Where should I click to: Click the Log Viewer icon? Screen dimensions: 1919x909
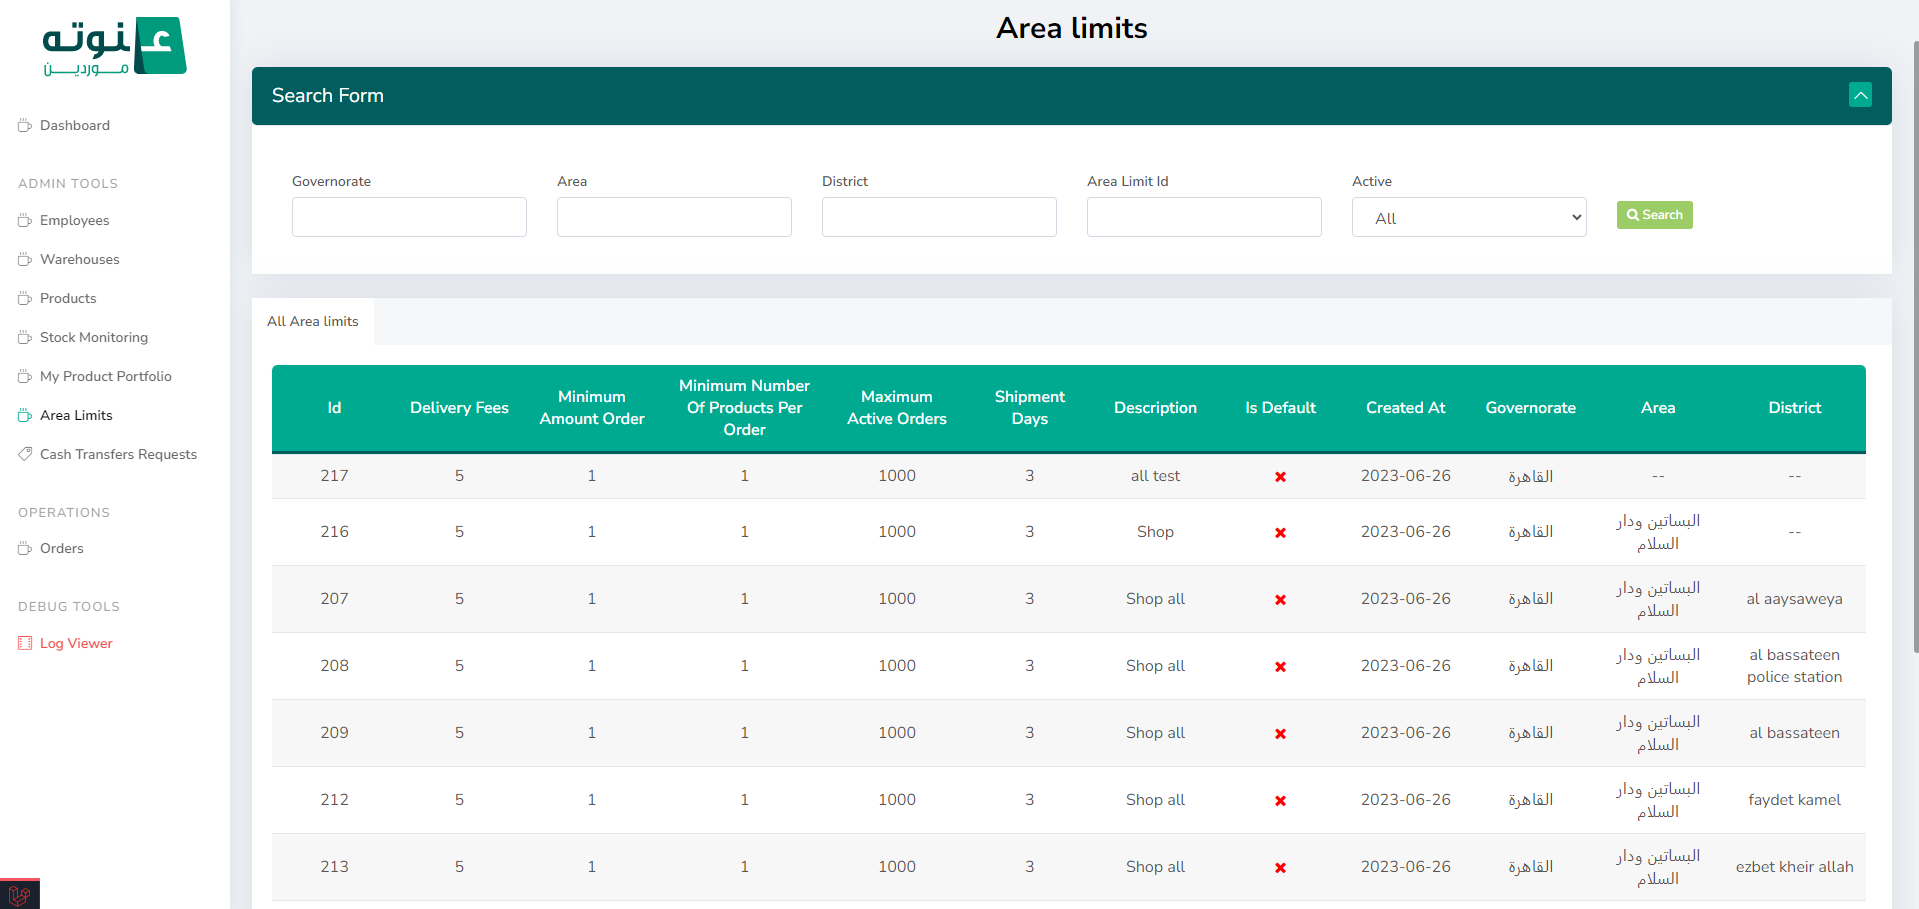tap(25, 643)
